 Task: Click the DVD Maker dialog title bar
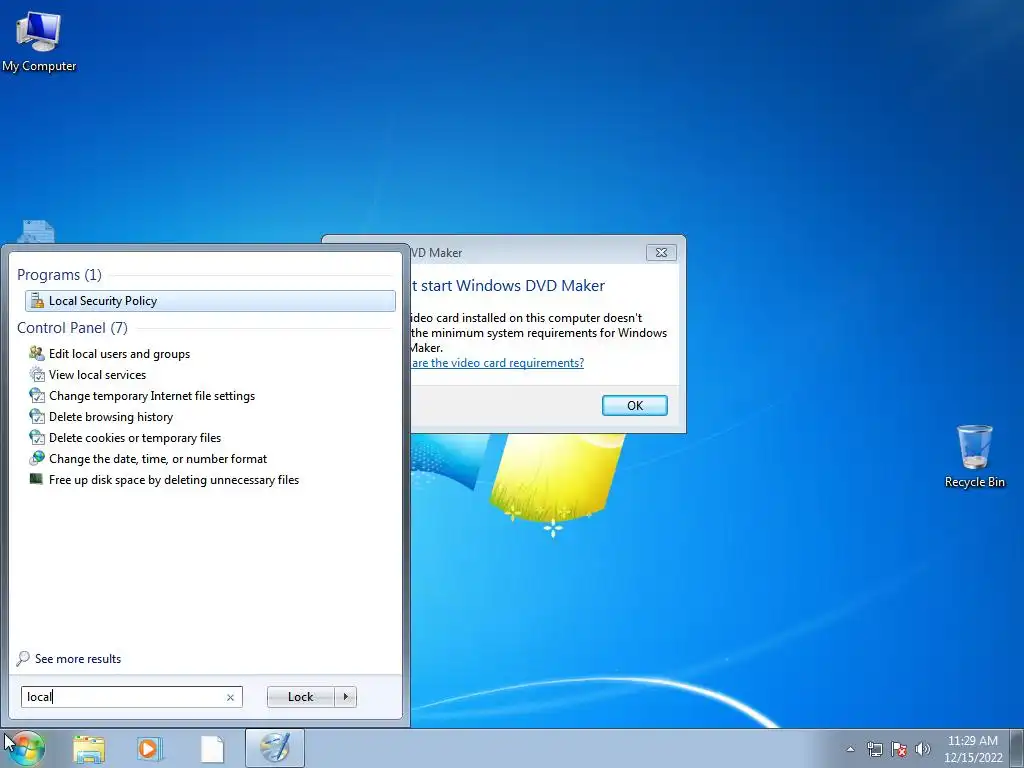coord(526,253)
